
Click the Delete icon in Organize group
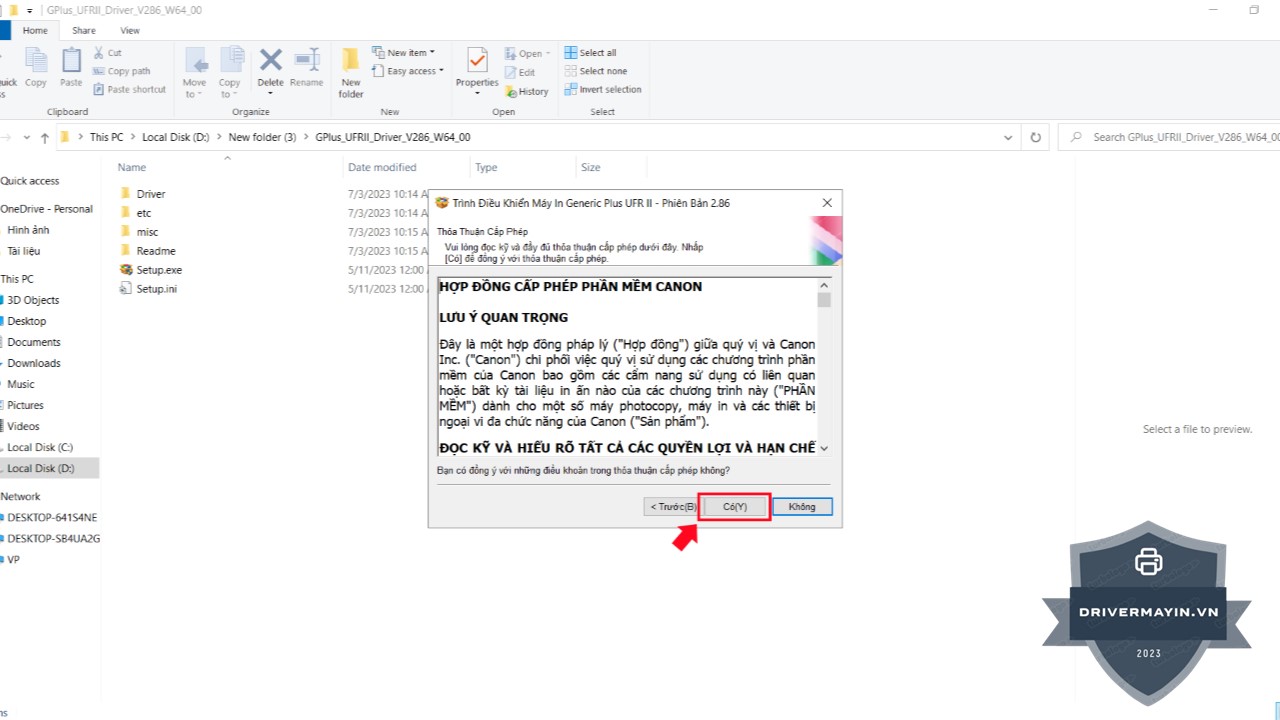tap(270, 68)
